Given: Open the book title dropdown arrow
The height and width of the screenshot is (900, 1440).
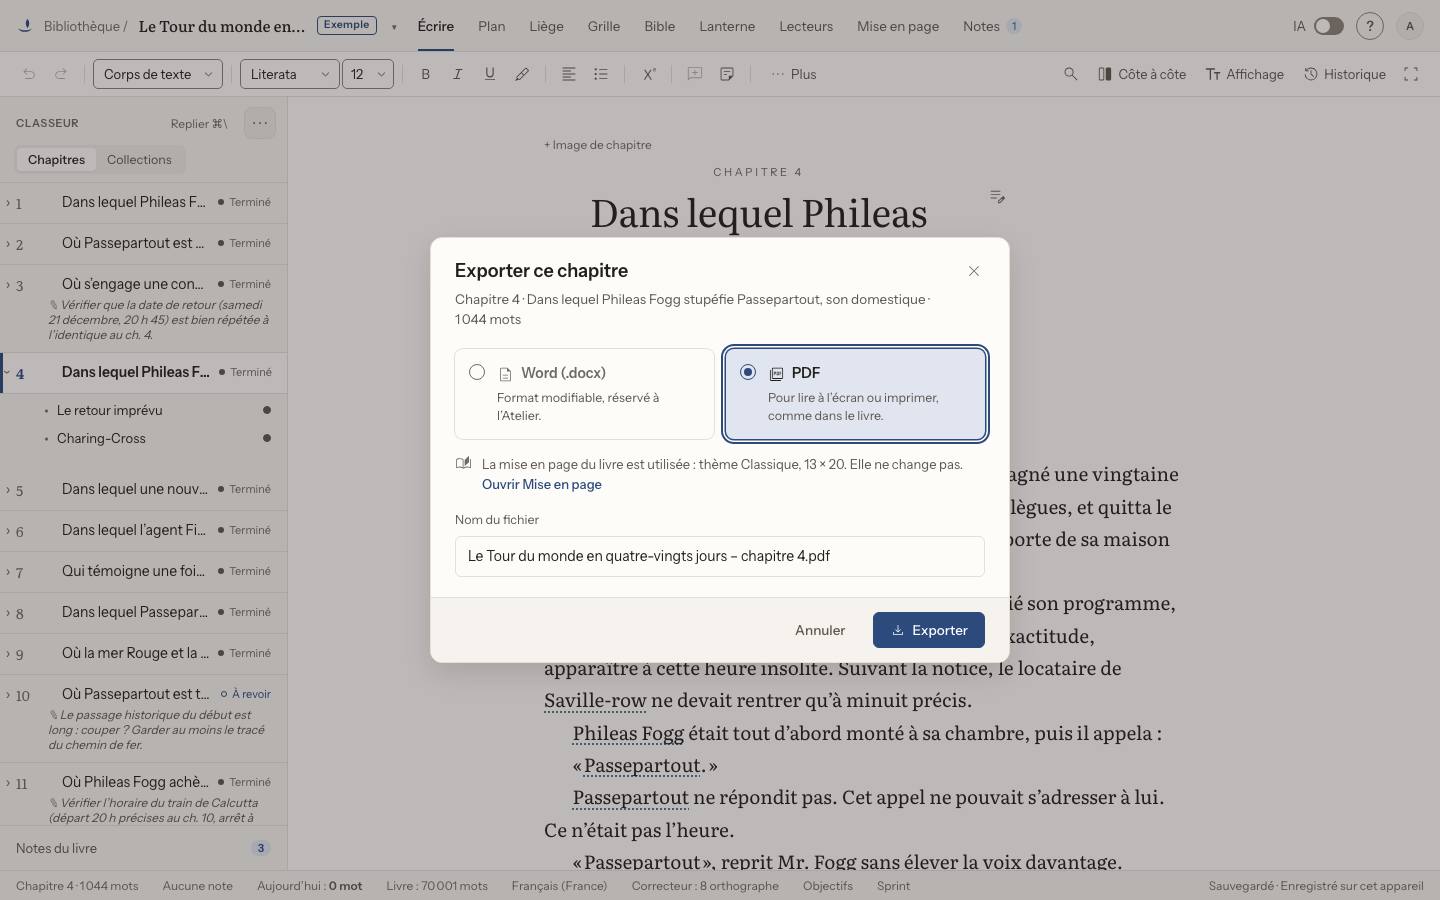Looking at the screenshot, I should pos(394,27).
